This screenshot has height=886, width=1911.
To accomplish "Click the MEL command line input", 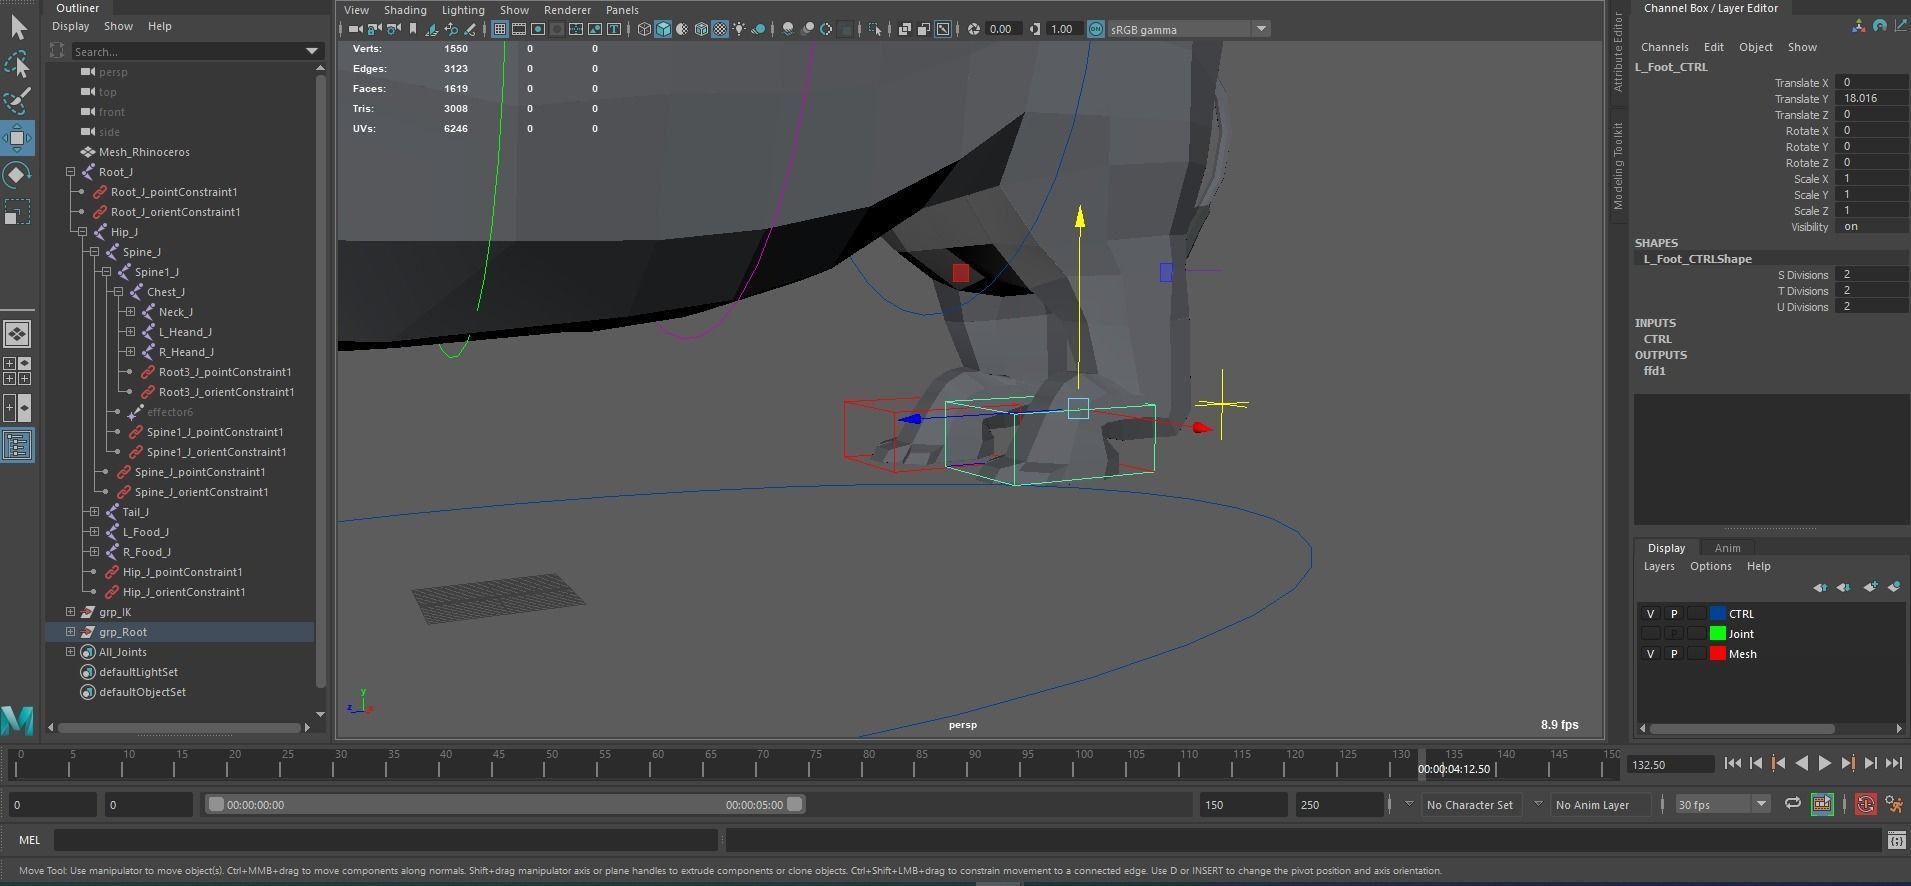I will pyautogui.click(x=386, y=840).
